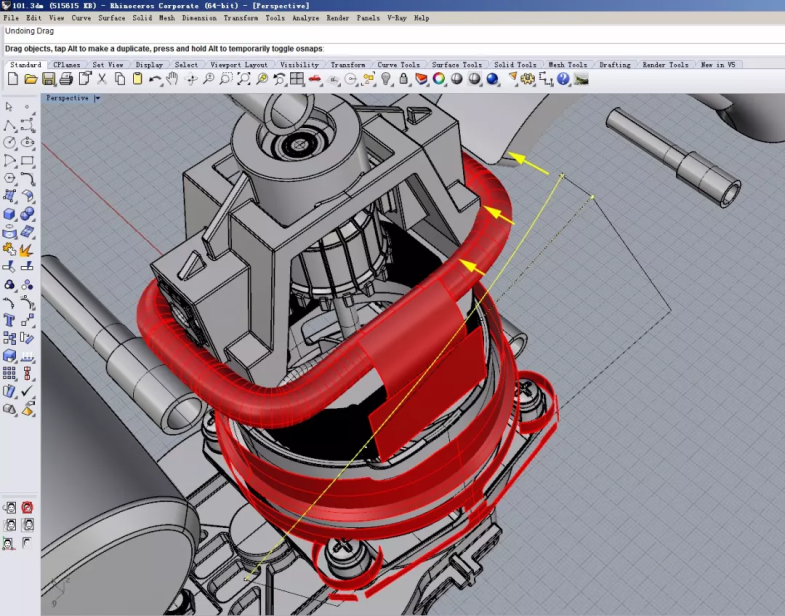The width and height of the screenshot is (785, 616).
Task: Click the color wheel icon
Action: 438,79
